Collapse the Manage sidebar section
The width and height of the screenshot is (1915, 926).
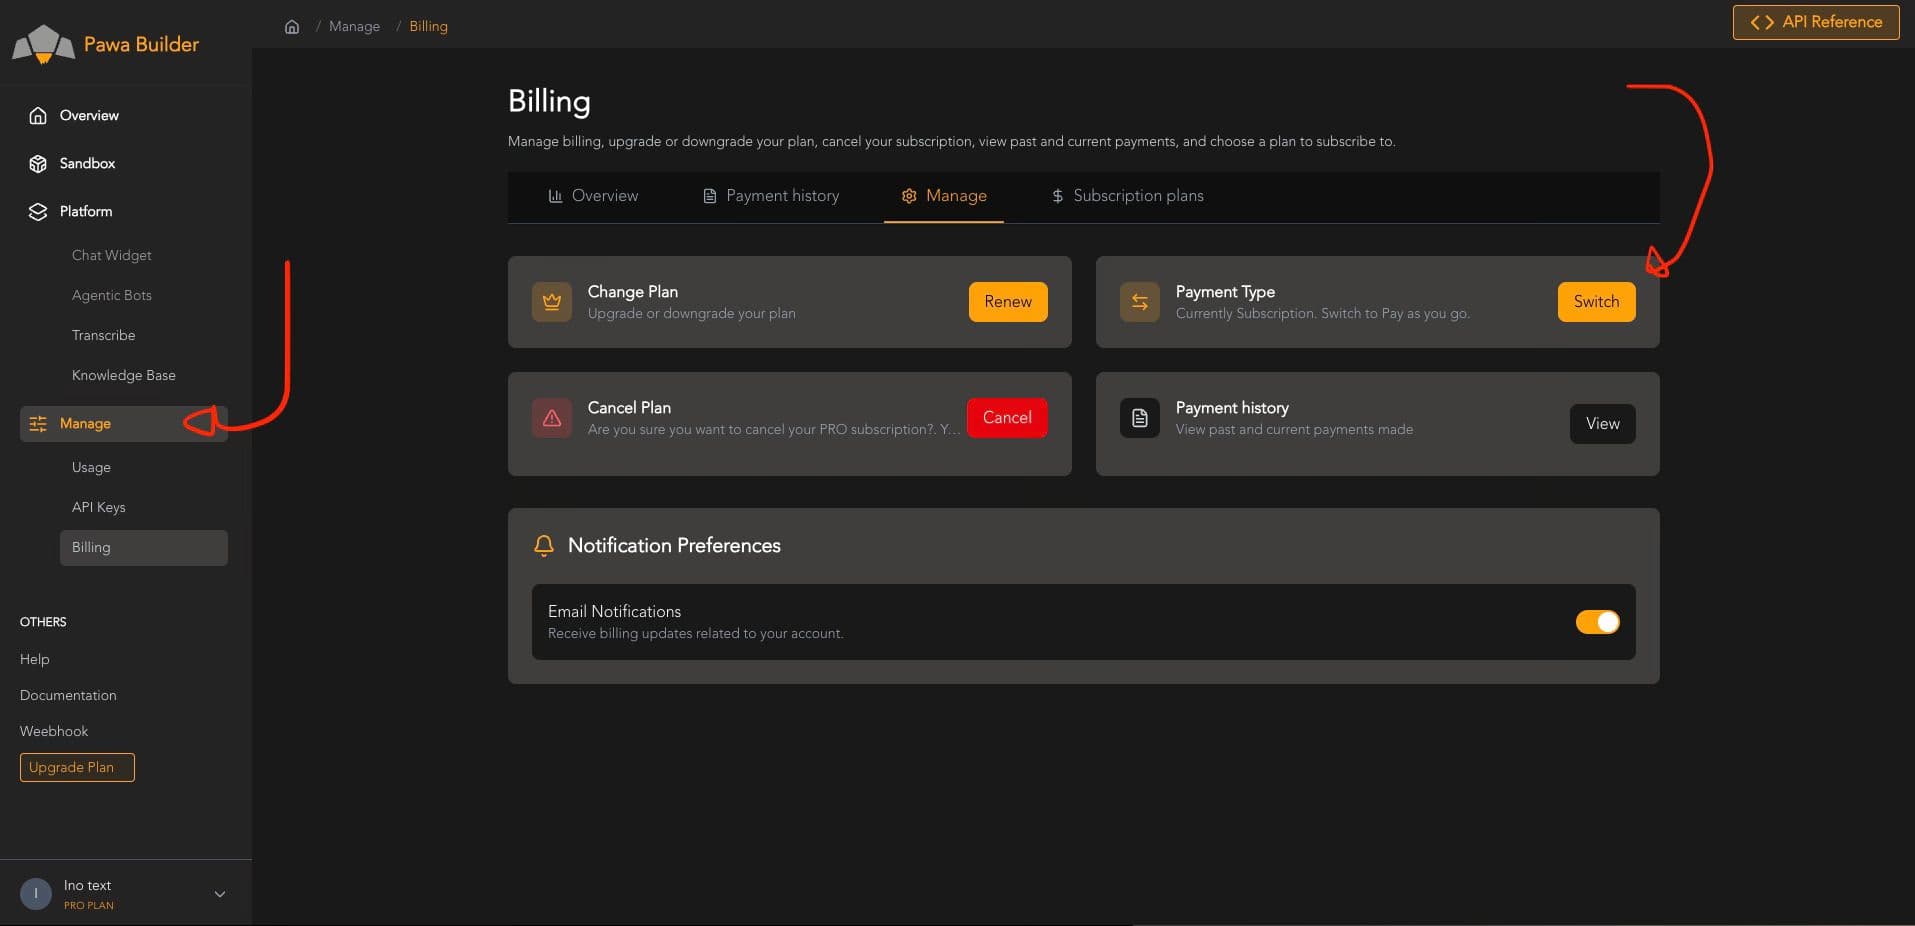(x=124, y=423)
